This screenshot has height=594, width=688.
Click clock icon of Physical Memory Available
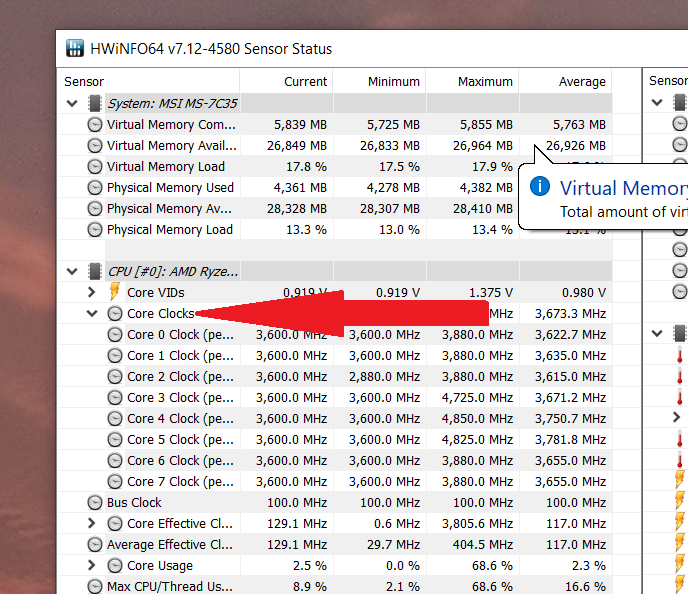[95, 208]
